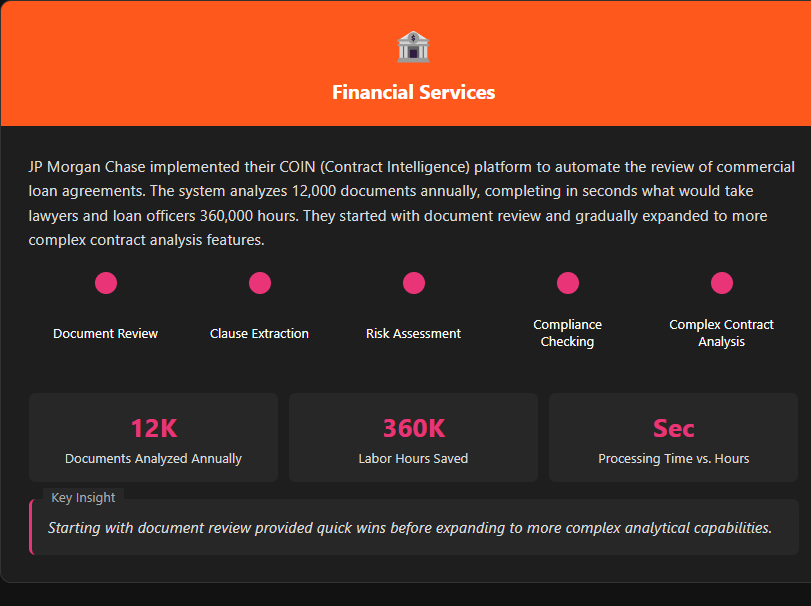
Task: Select the Complex Contract Analysis dot
Action: pos(722,283)
